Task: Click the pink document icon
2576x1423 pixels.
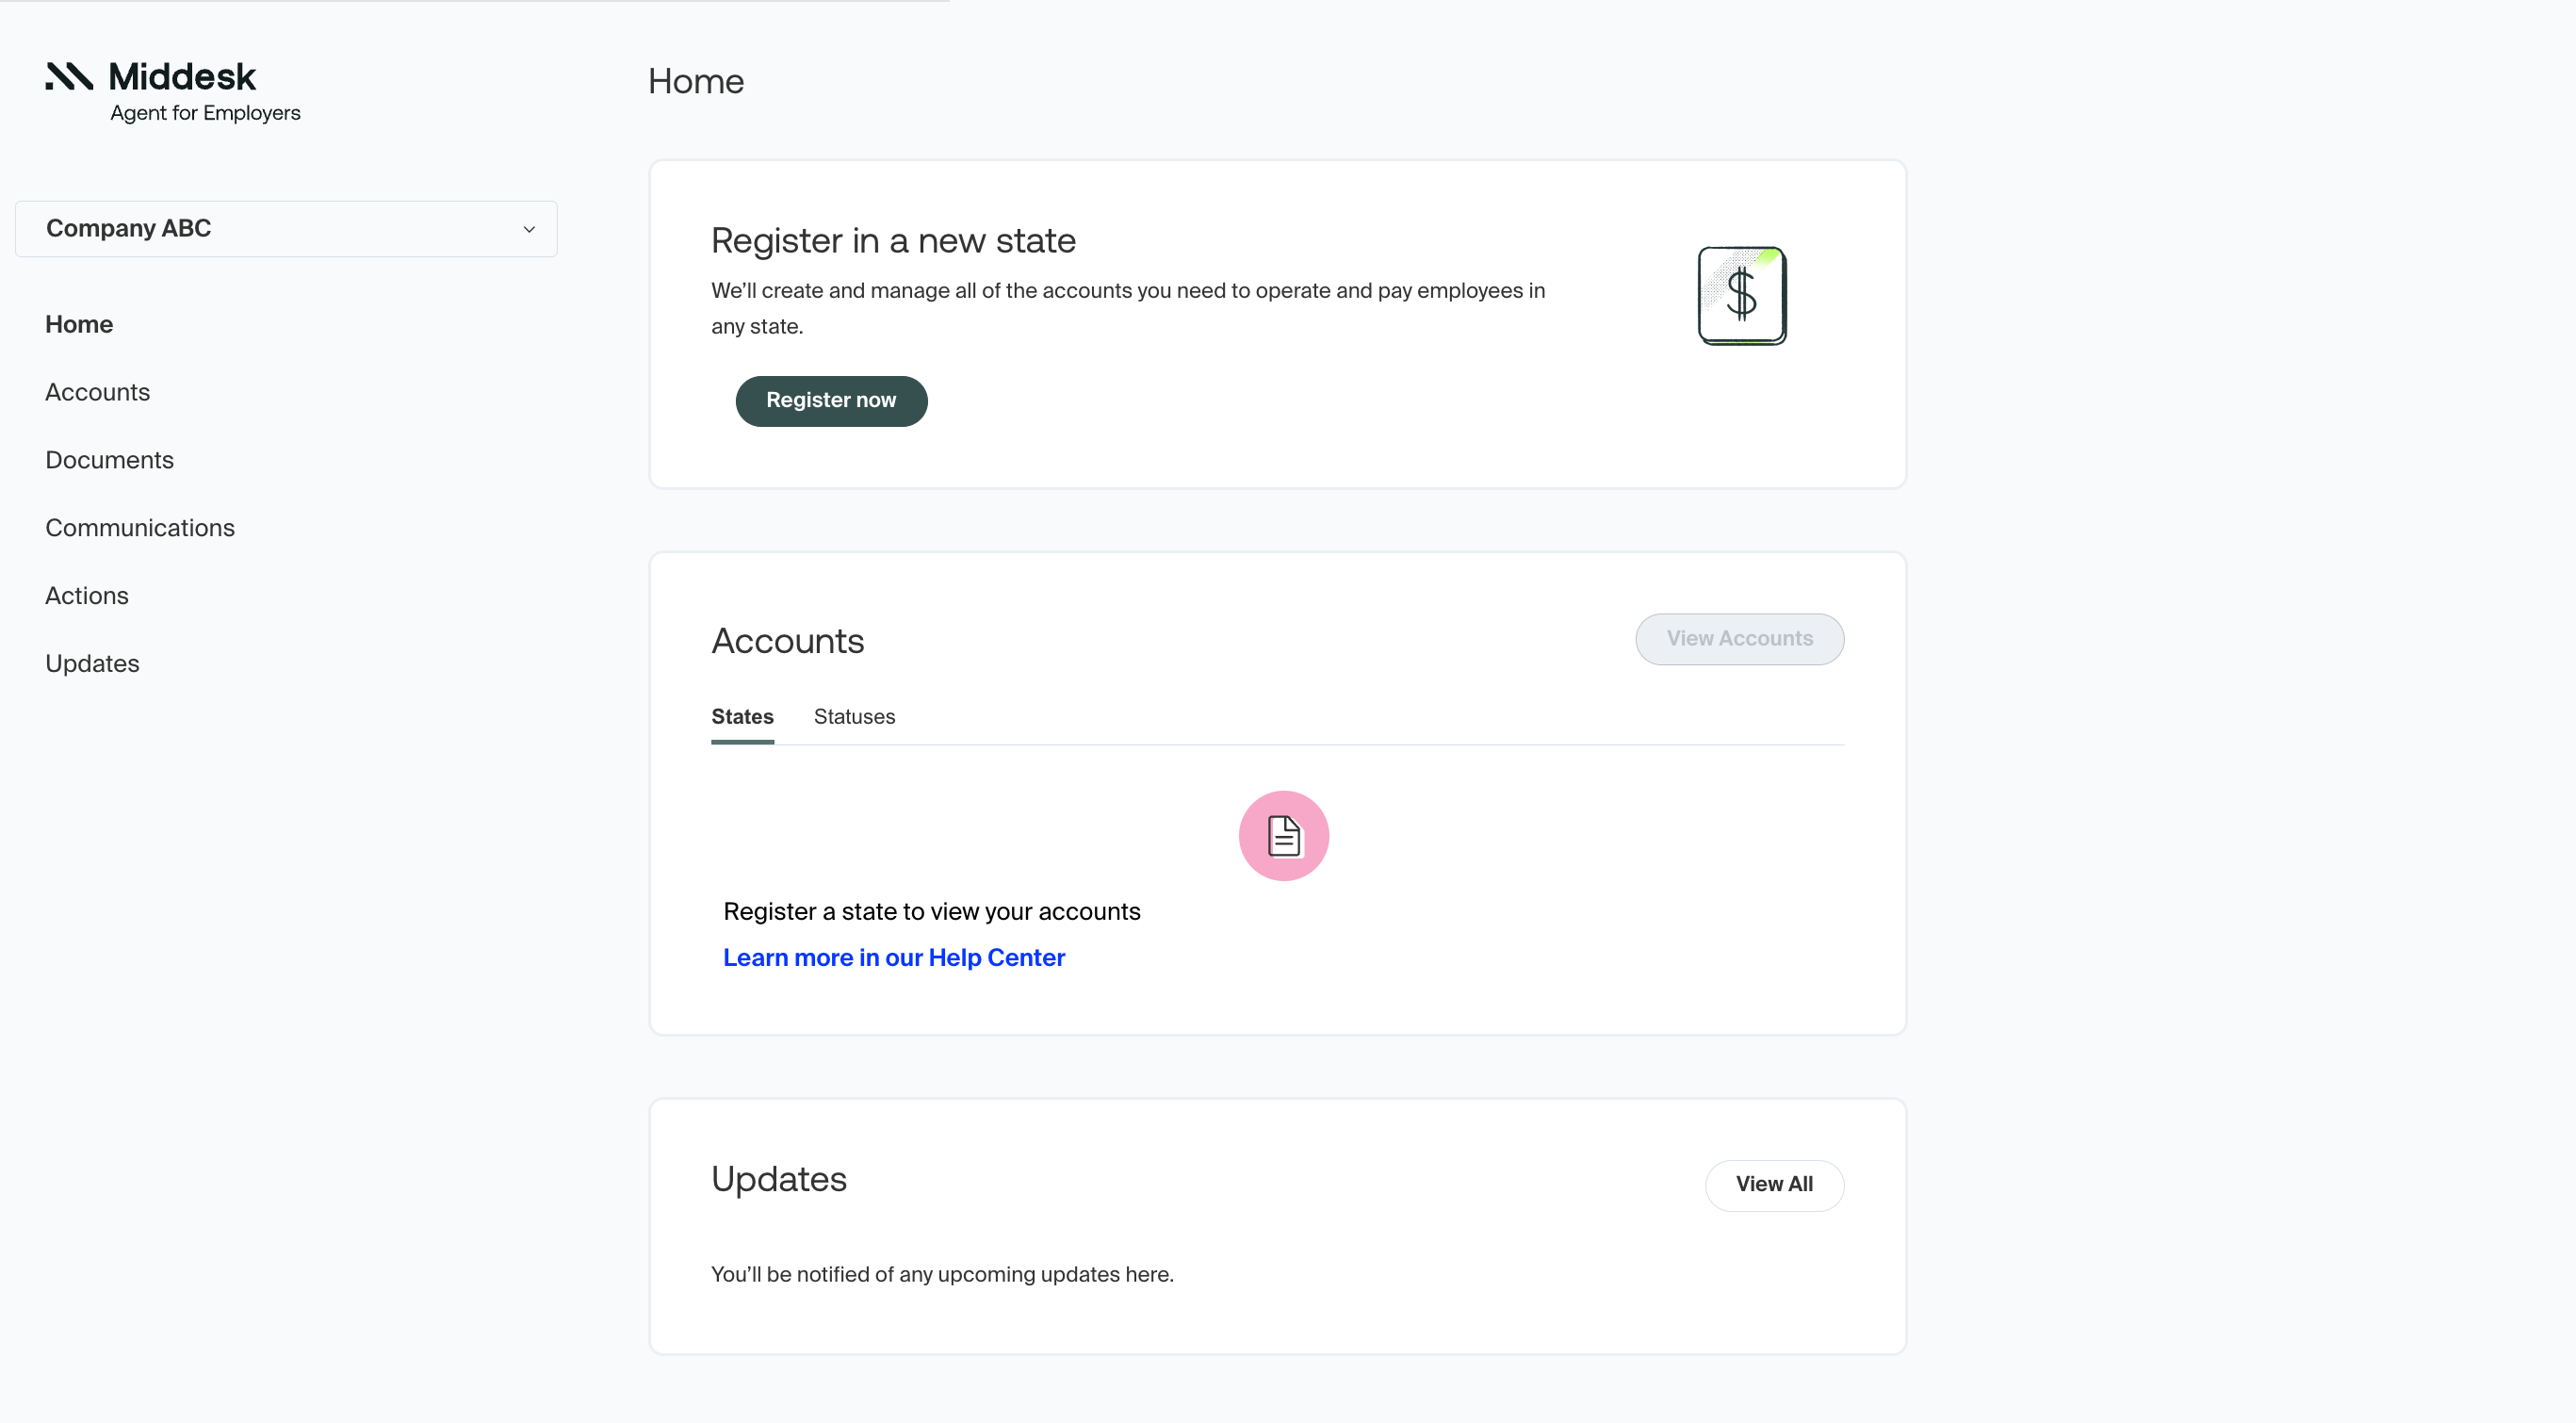Action: pyautogui.click(x=1283, y=836)
